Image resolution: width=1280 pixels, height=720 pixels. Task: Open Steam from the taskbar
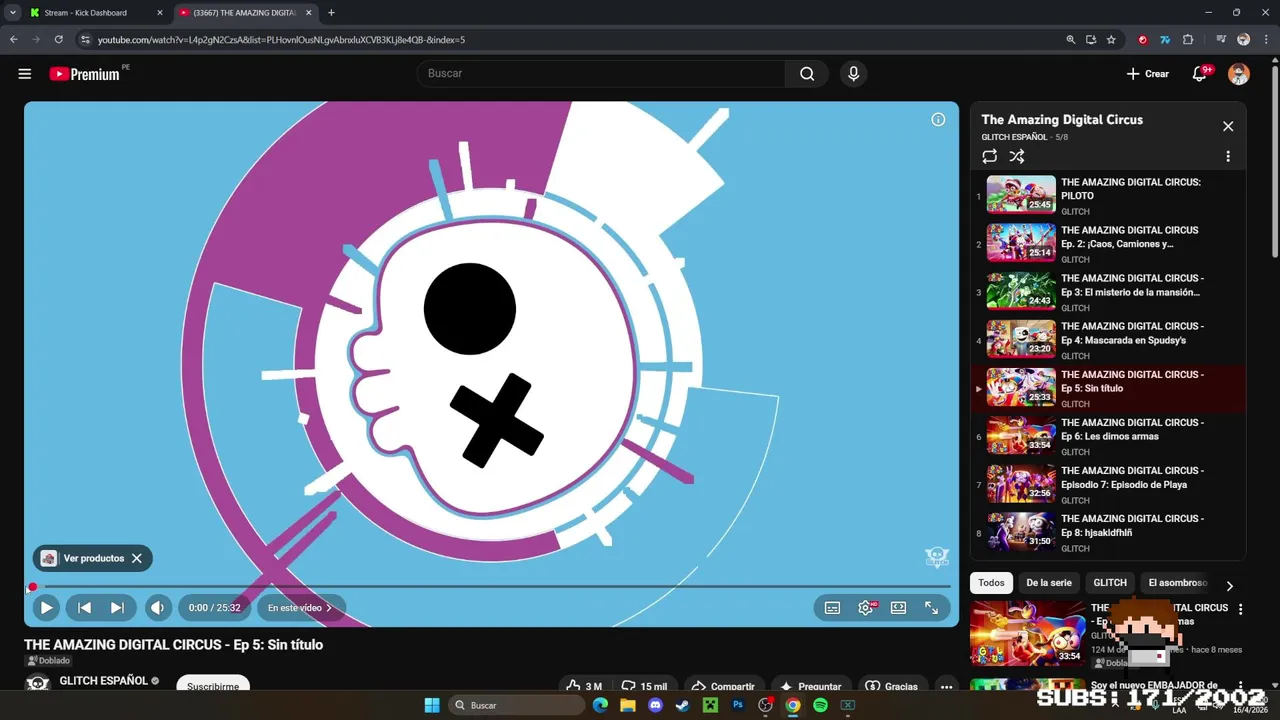coord(682,705)
